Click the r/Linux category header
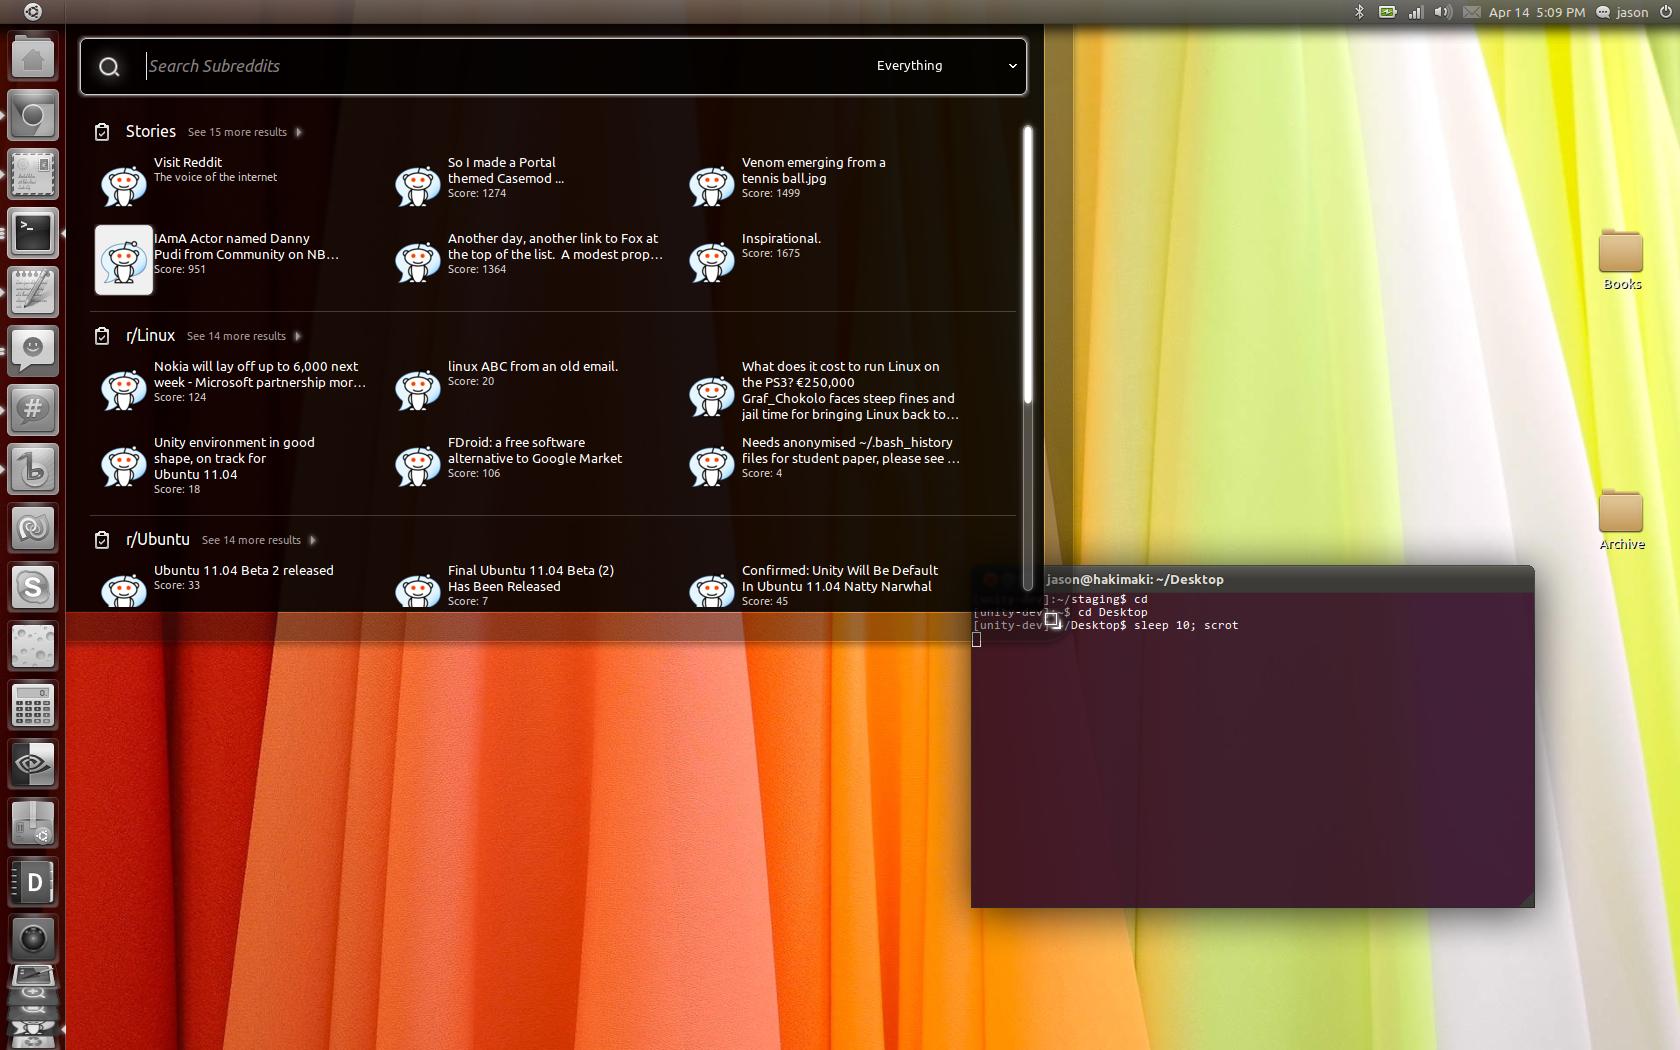The height and width of the screenshot is (1050, 1680). pyautogui.click(x=150, y=335)
